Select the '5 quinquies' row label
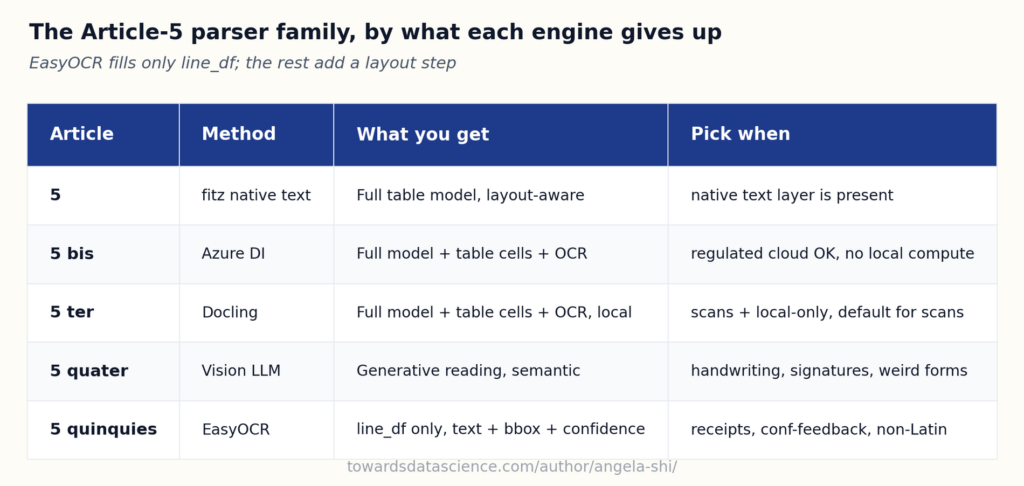Viewport: 1024px width, 486px height. point(103,430)
